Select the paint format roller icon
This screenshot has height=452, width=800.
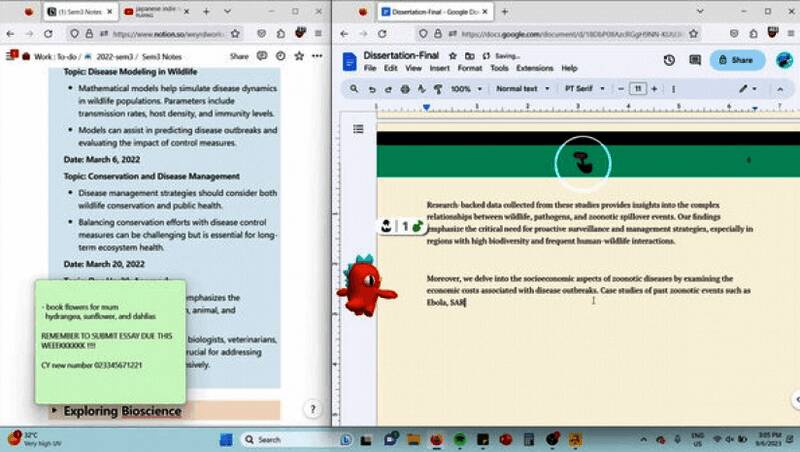[437, 89]
